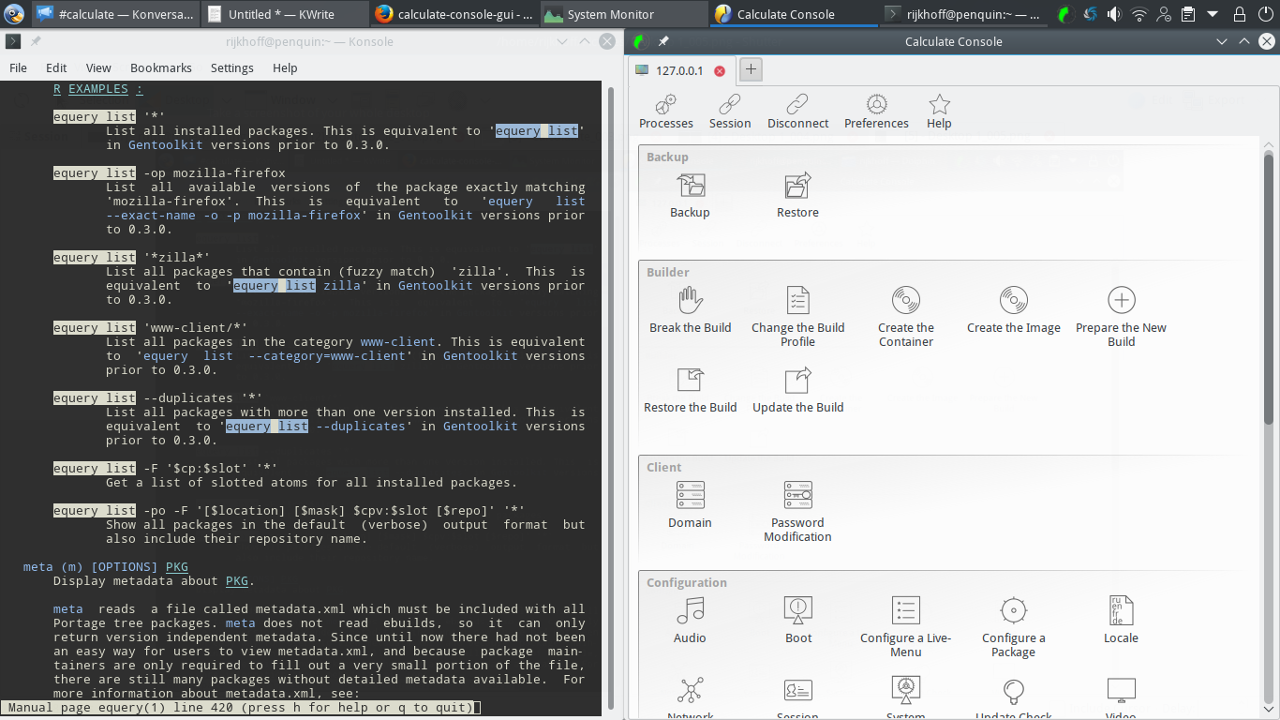Launch the Restore tool
This screenshot has height=720, width=1280.
(798, 195)
